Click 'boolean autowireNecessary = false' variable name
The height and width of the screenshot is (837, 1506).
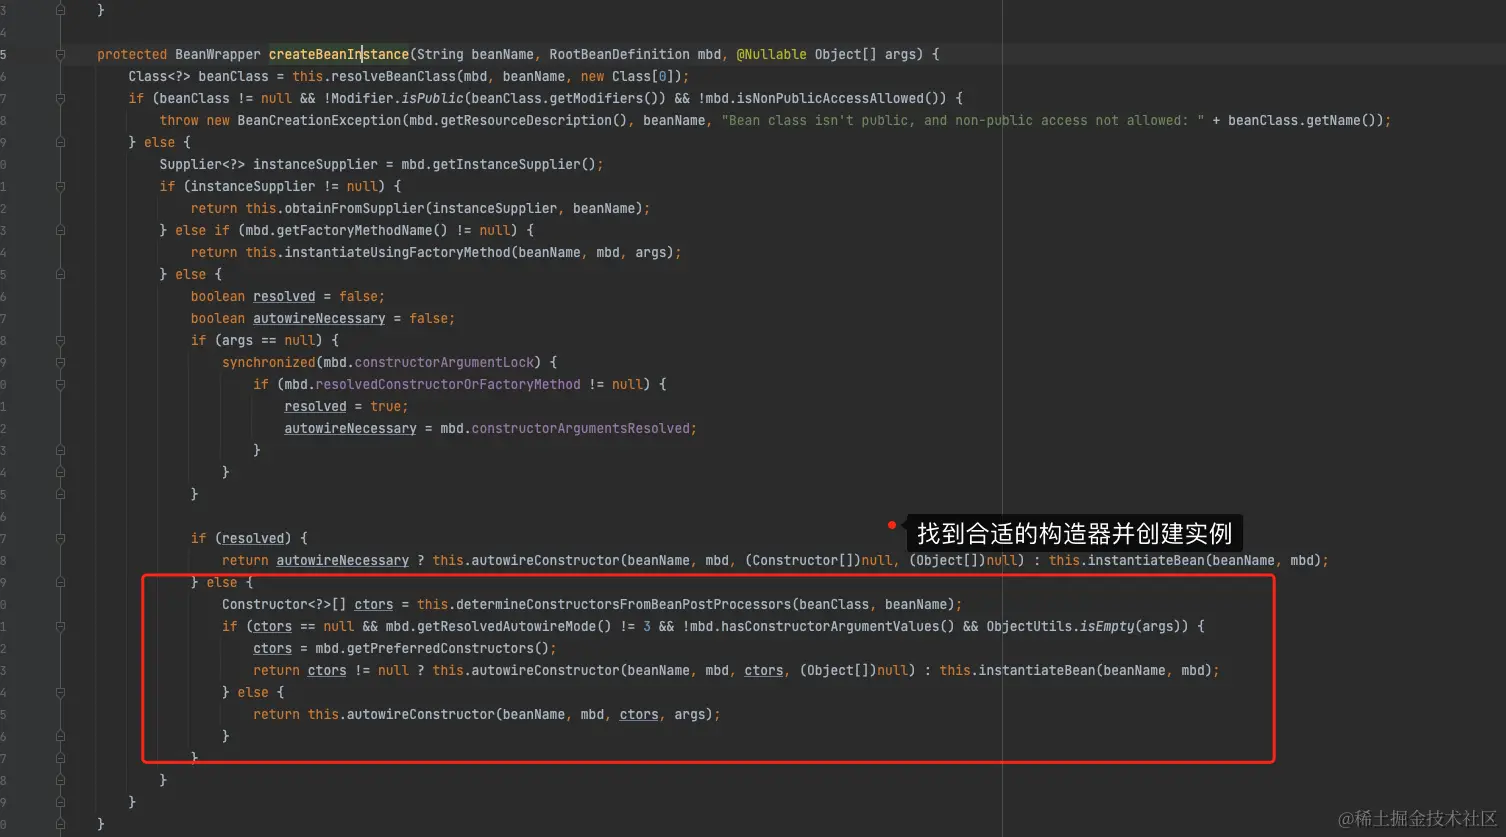coord(319,318)
